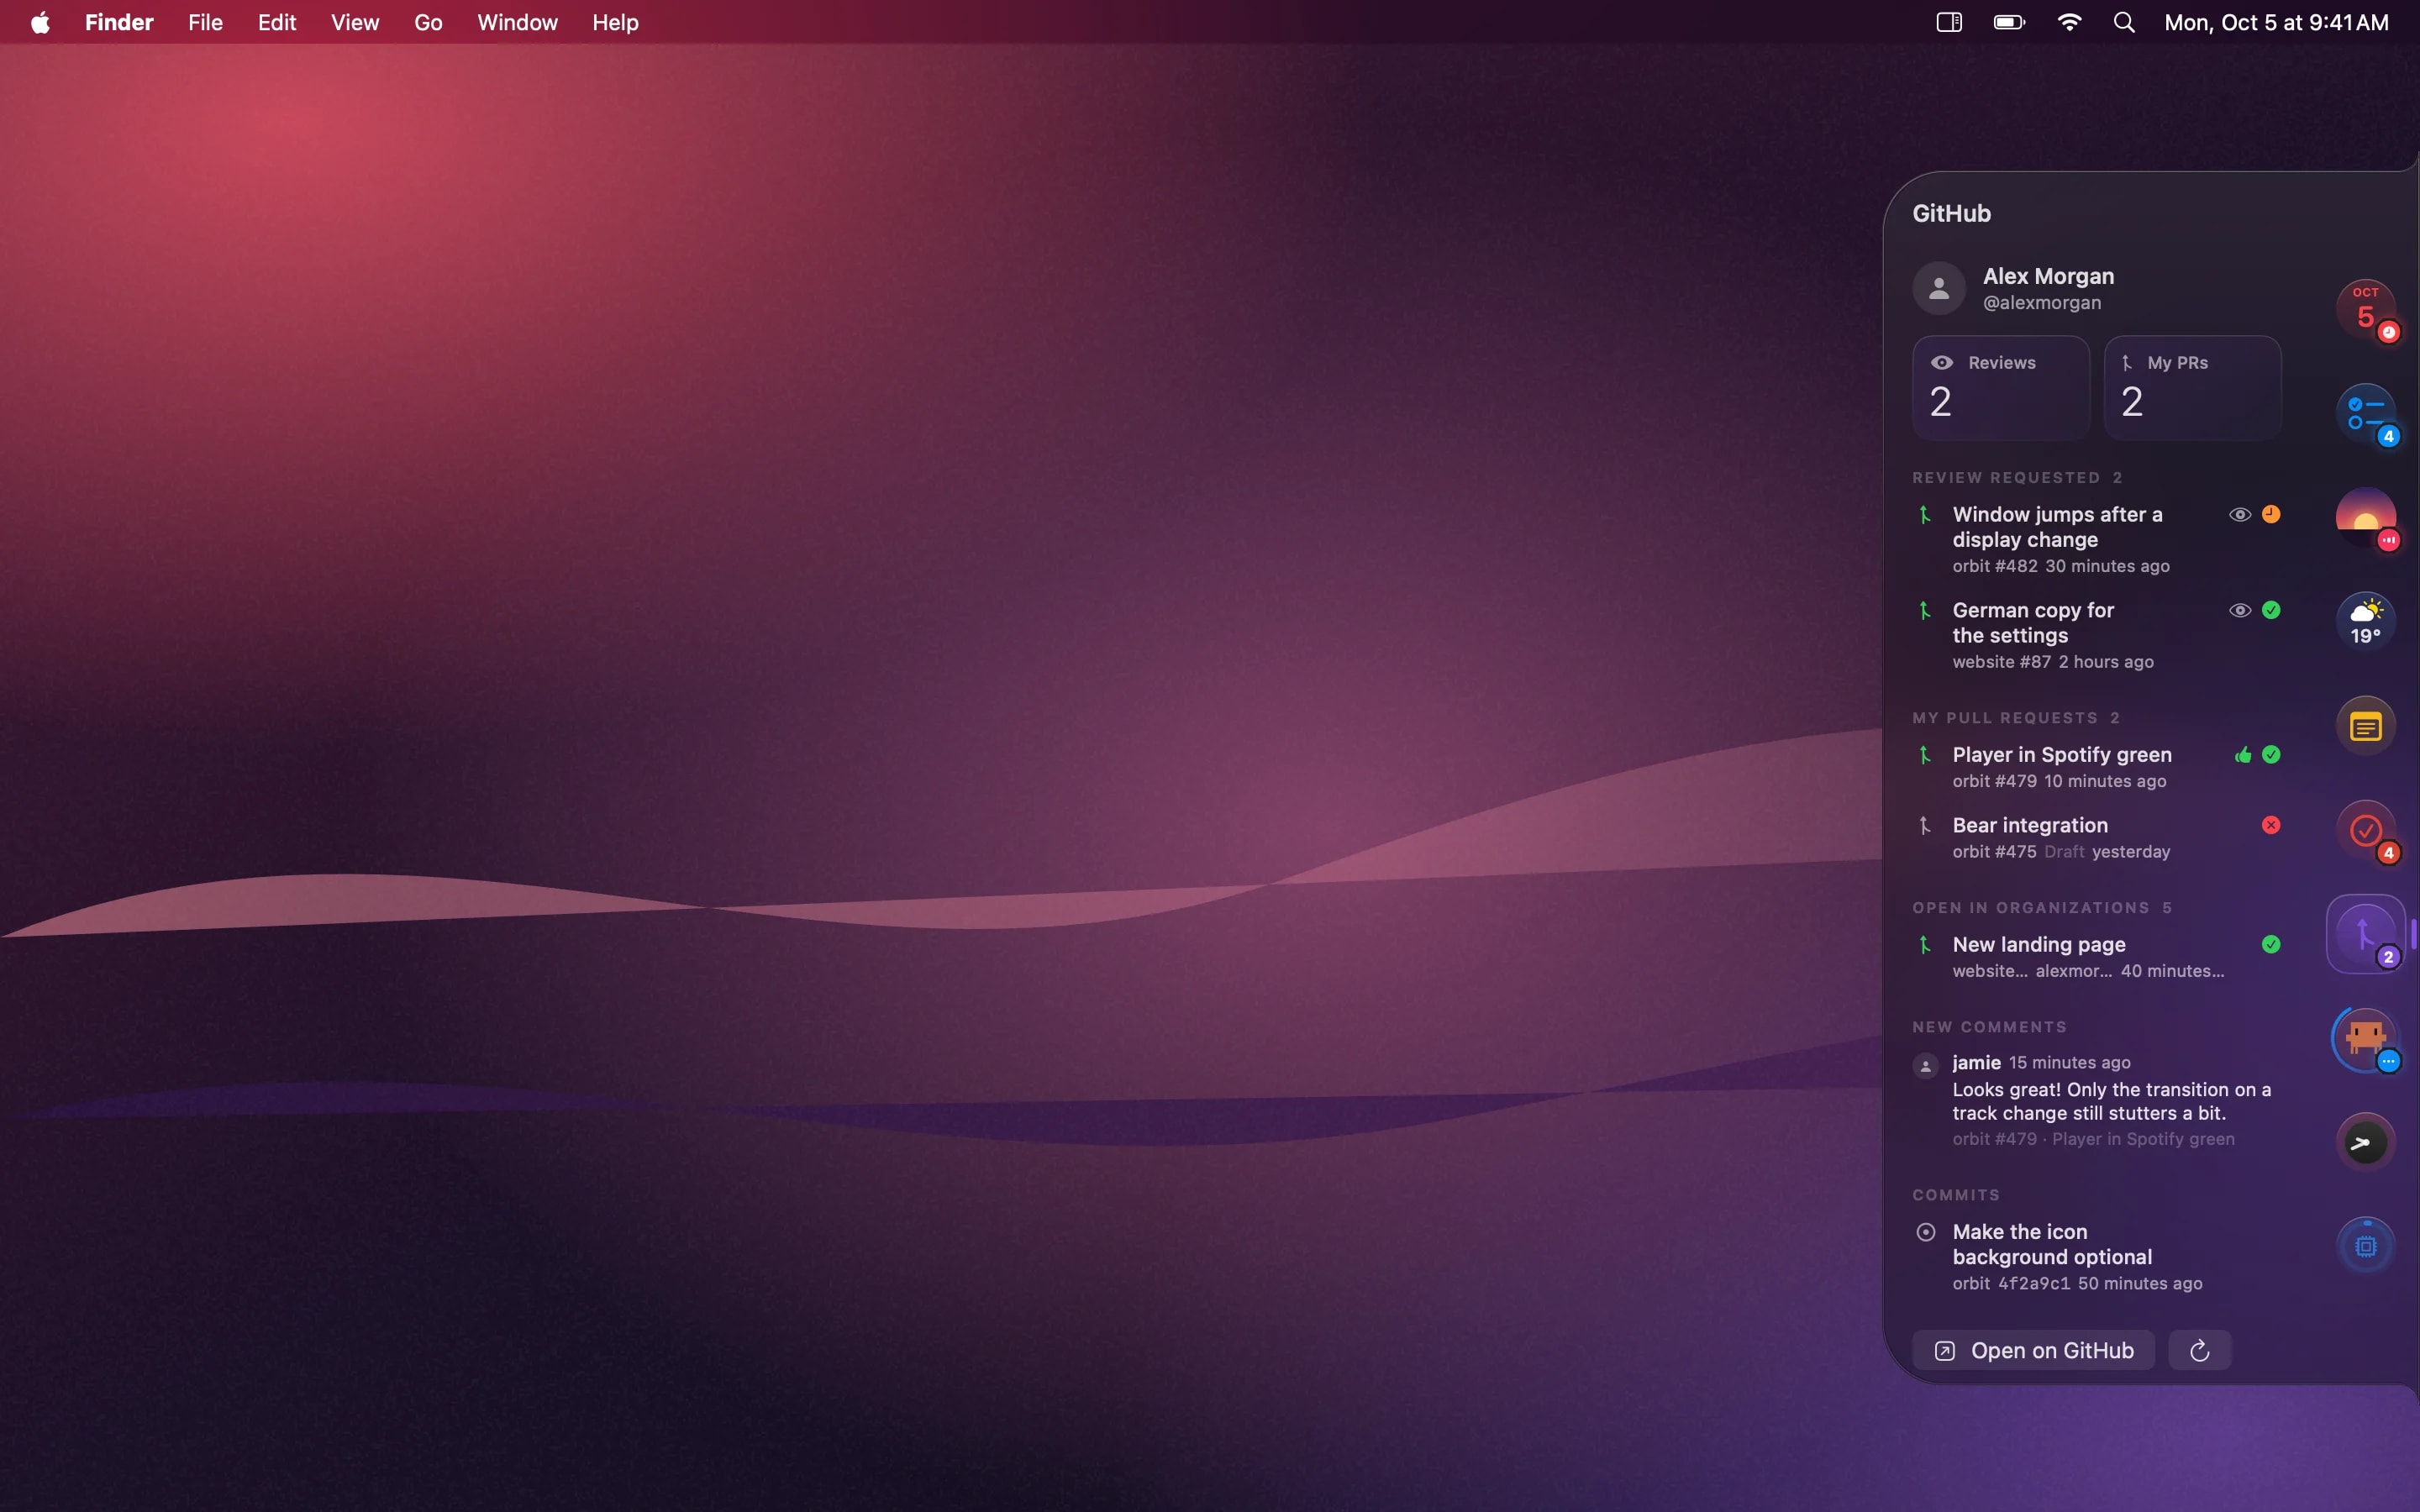
Task: Open the Go menu
Action: [428, 22]
